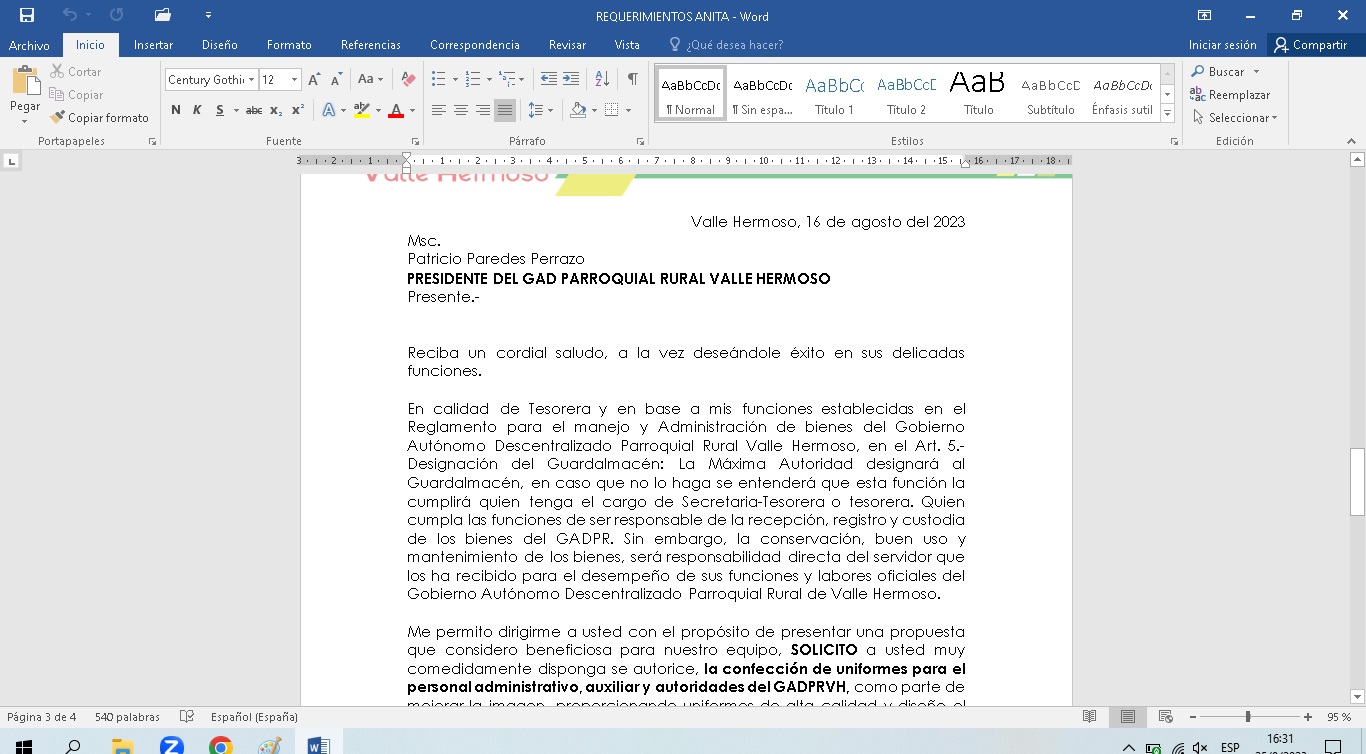1366x754 pixels.
Task: Click the sort A-Z icon
Action: click(x=602, y=79)
